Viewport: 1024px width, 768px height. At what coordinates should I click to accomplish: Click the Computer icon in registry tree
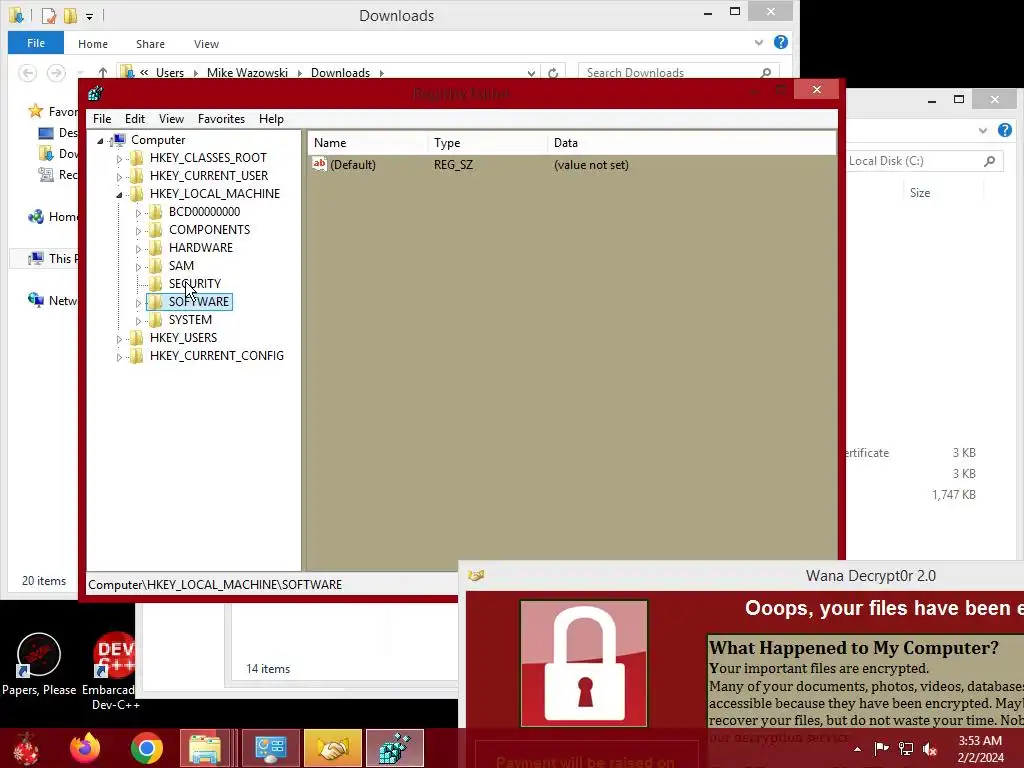point(118,140)
